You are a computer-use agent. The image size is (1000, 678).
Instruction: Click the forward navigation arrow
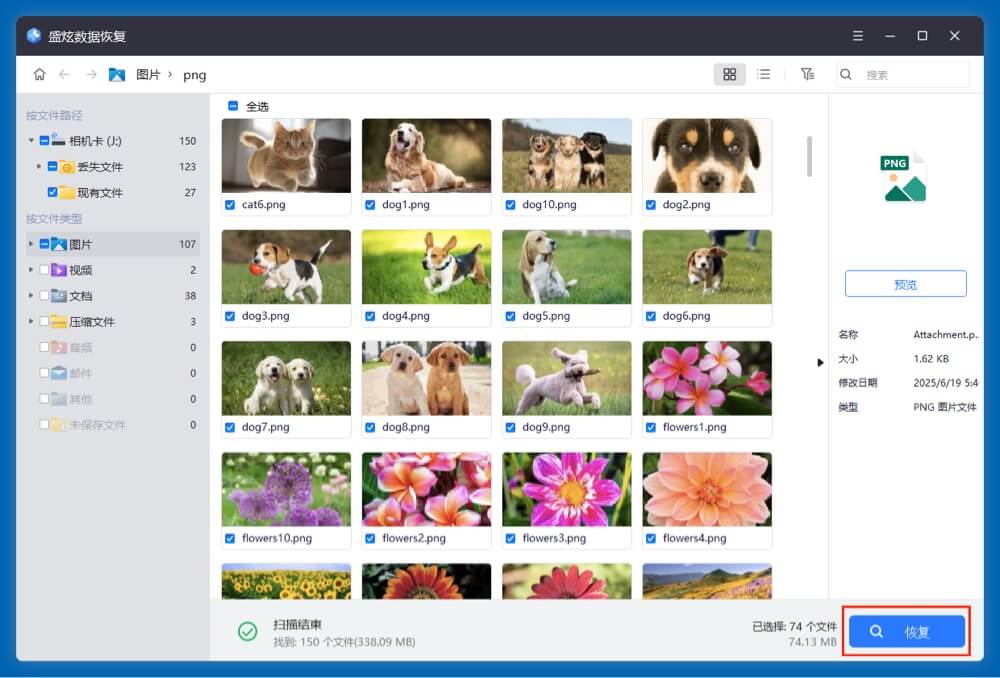coord(91,75)
